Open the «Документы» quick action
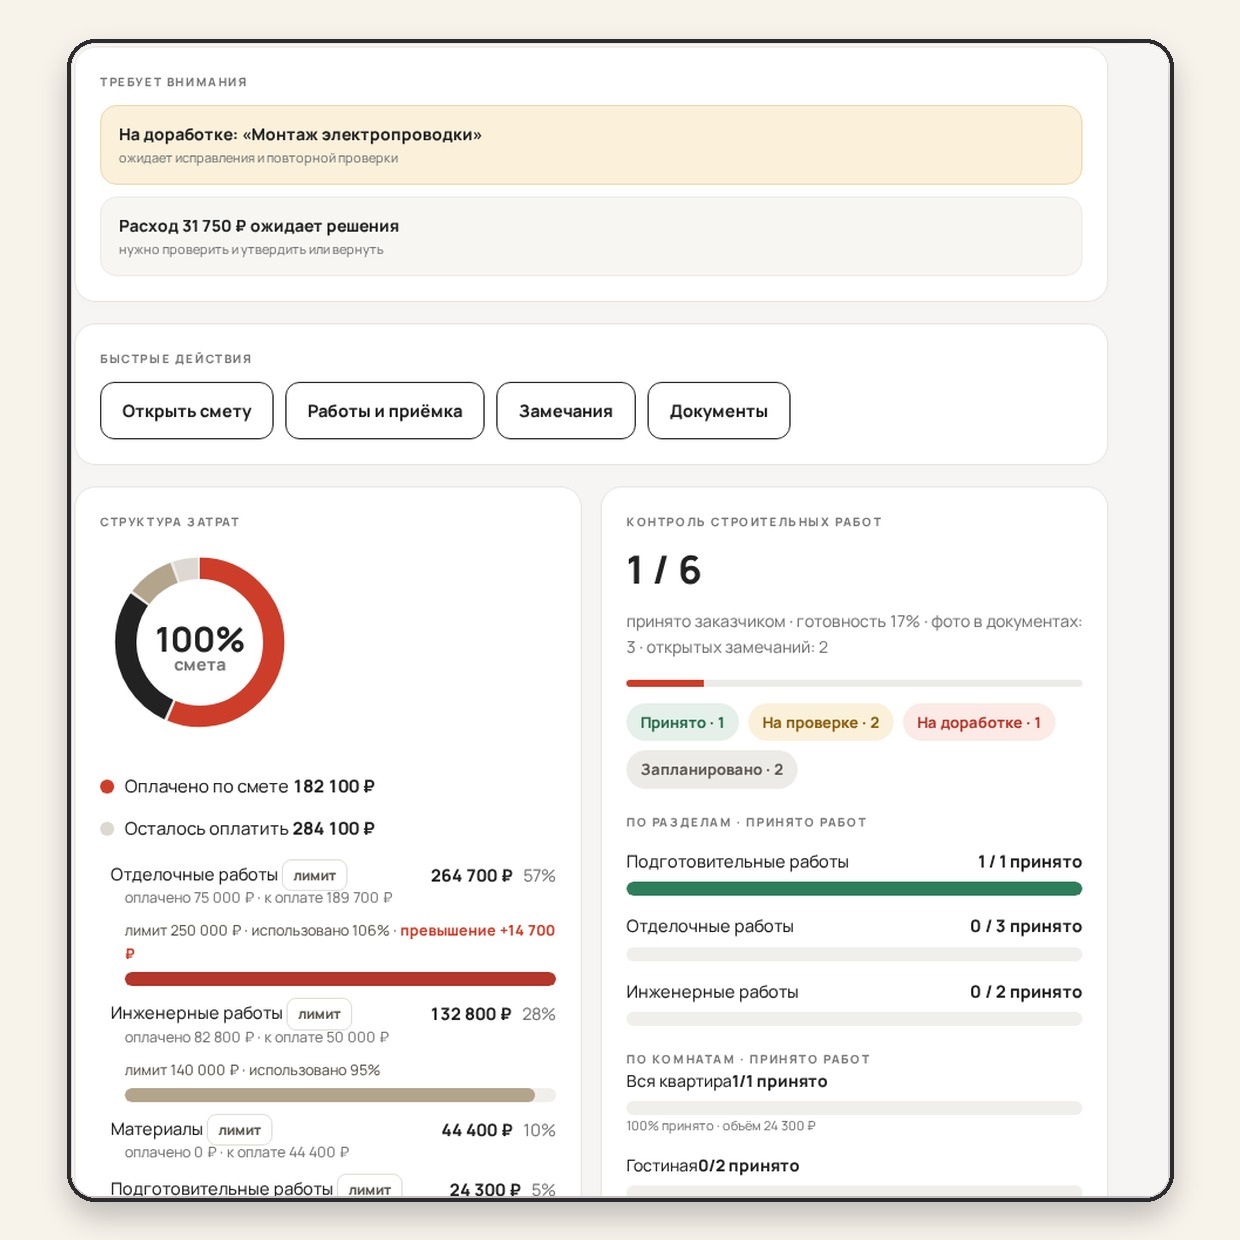The width and height of the screenshot is (1240, 1240). tap(719, 411)
